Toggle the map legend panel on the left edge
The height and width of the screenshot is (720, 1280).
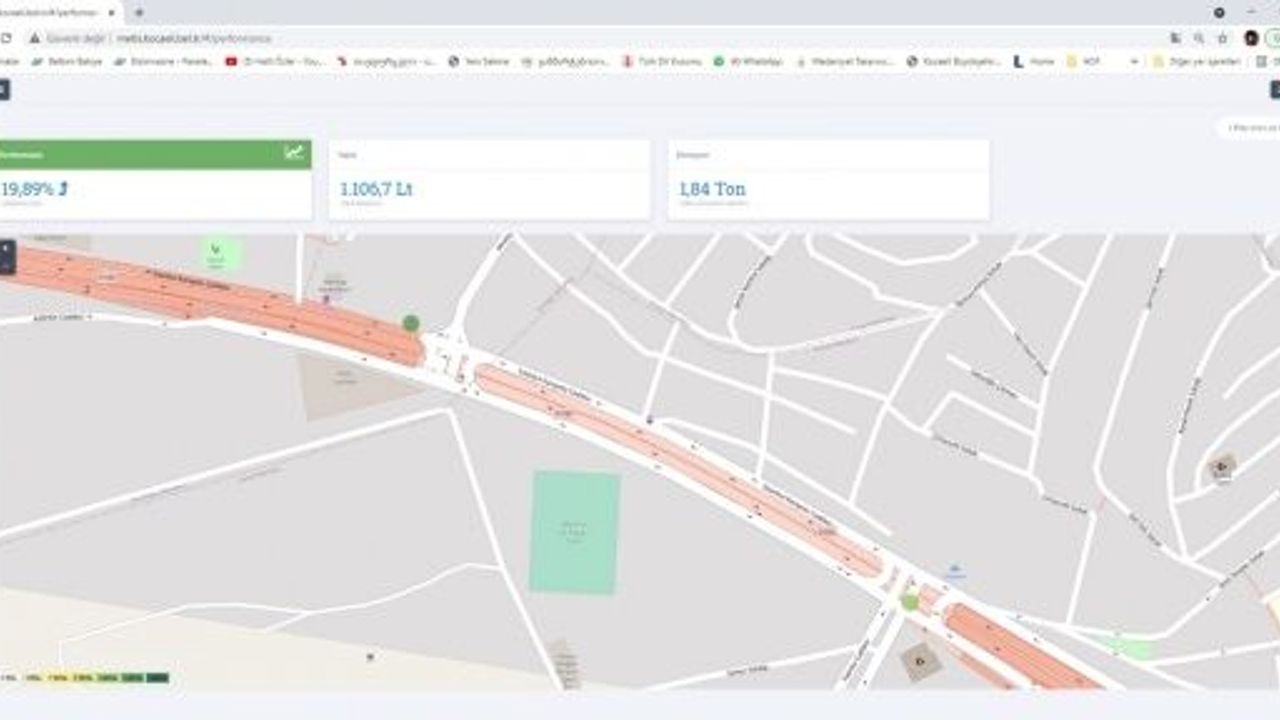tap(5, 252)
